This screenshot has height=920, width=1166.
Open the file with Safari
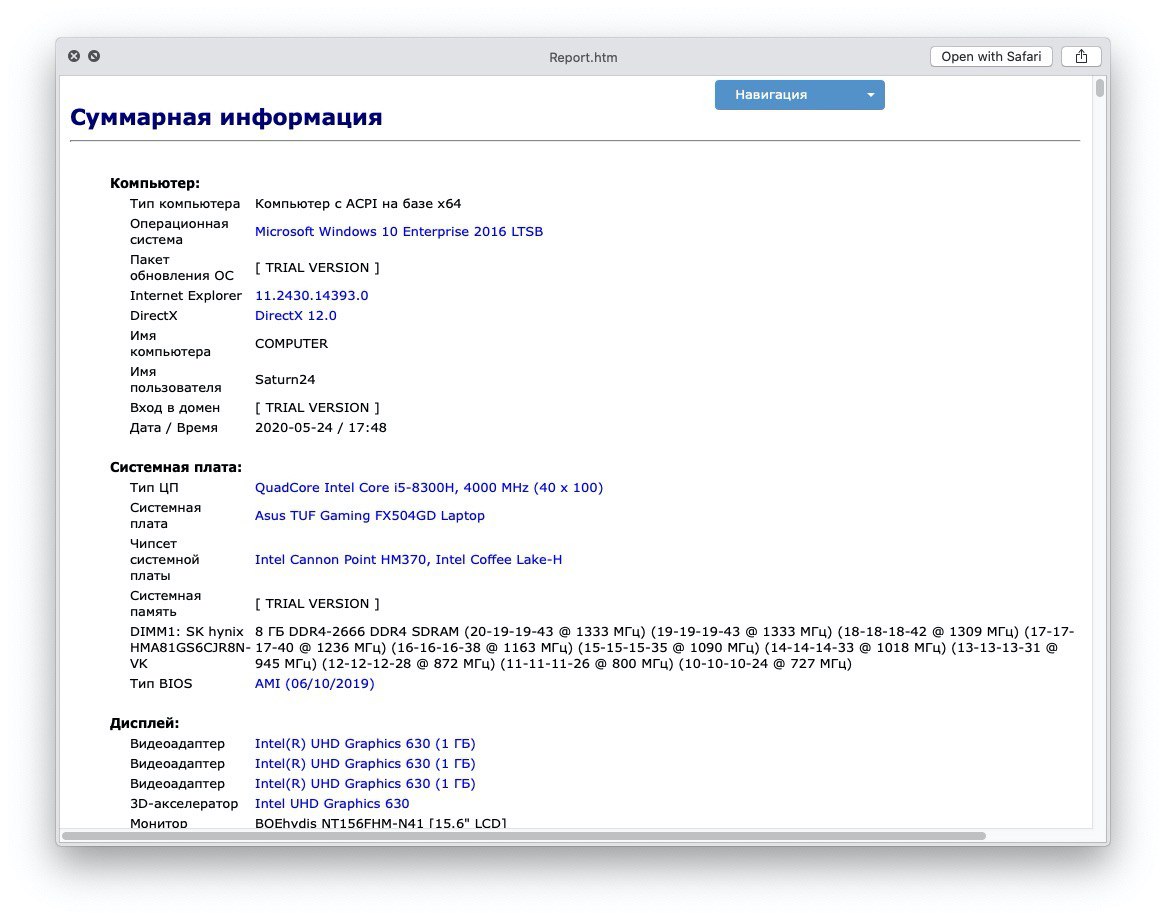click(x=991, y=57)
